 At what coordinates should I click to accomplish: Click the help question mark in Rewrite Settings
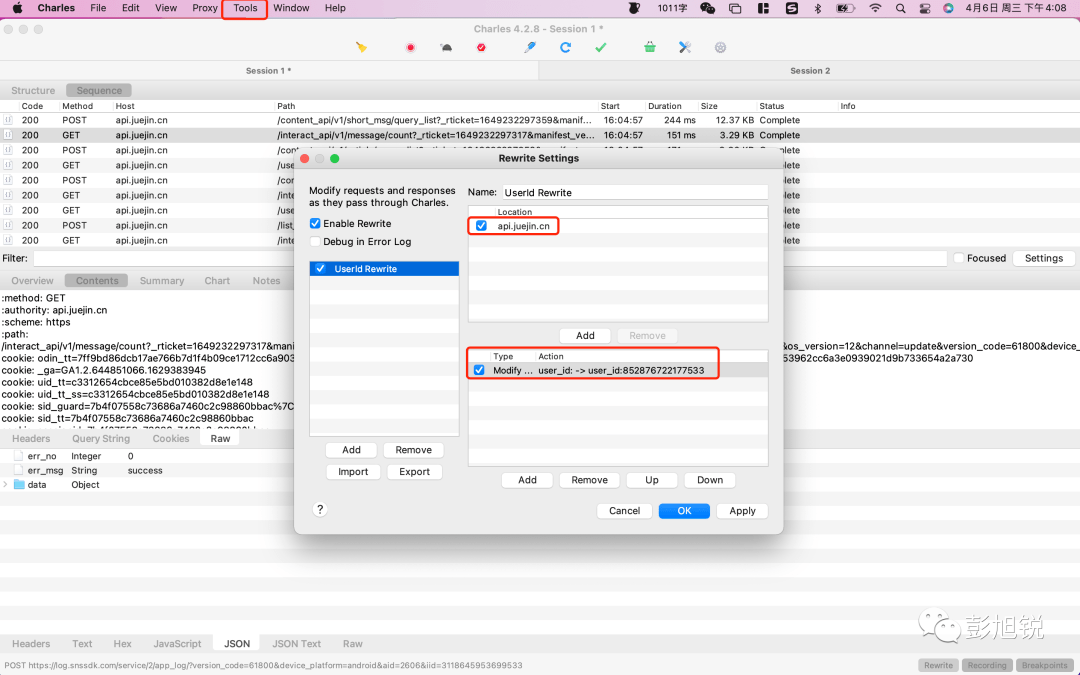coord(320,510)
